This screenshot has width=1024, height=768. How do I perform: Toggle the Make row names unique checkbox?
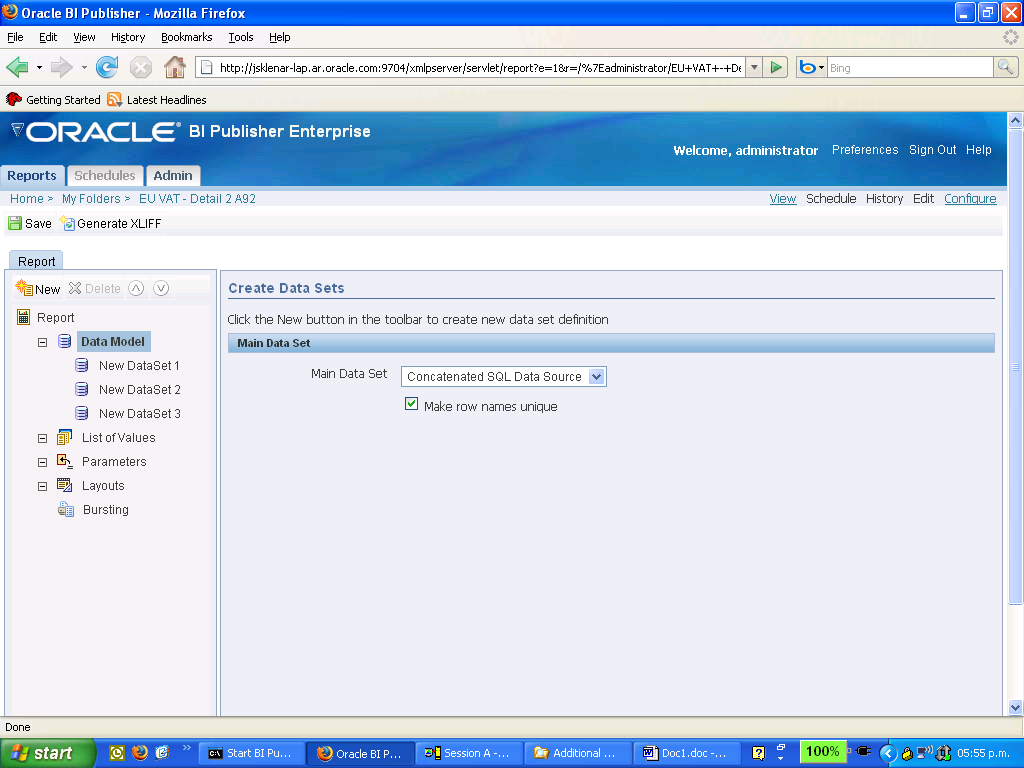click(411, 404)
